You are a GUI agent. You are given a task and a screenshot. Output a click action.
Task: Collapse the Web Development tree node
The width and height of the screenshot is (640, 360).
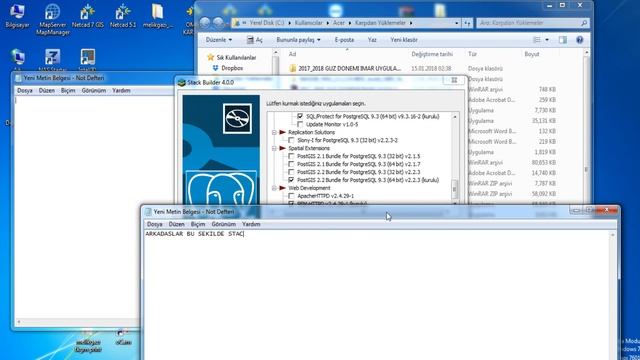(x=274, y=188)
